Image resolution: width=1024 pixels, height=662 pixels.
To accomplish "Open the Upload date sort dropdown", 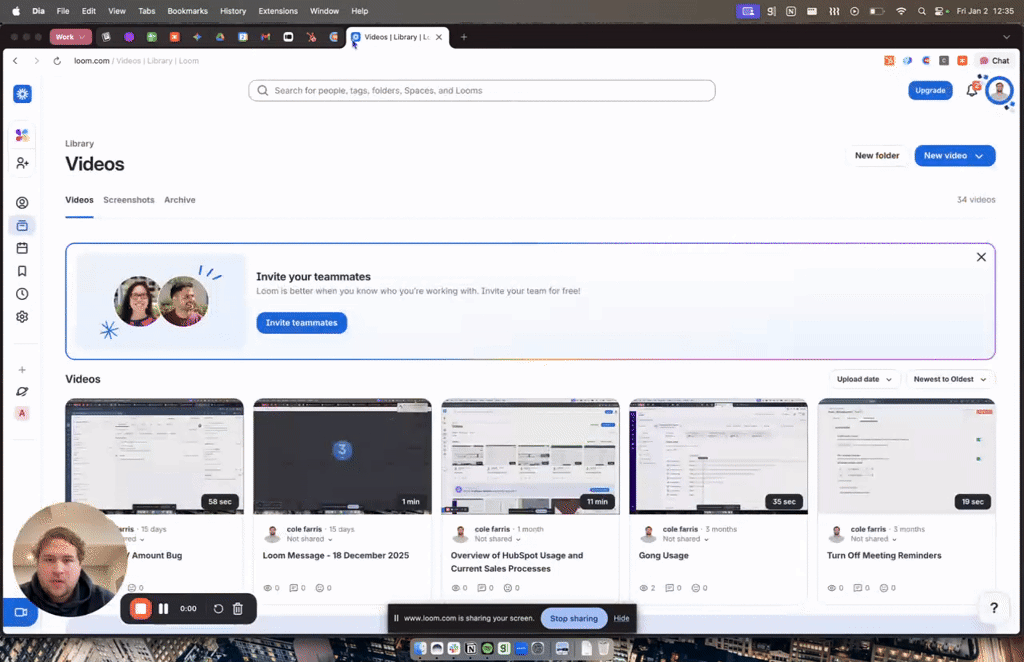I will pos(863,379).
